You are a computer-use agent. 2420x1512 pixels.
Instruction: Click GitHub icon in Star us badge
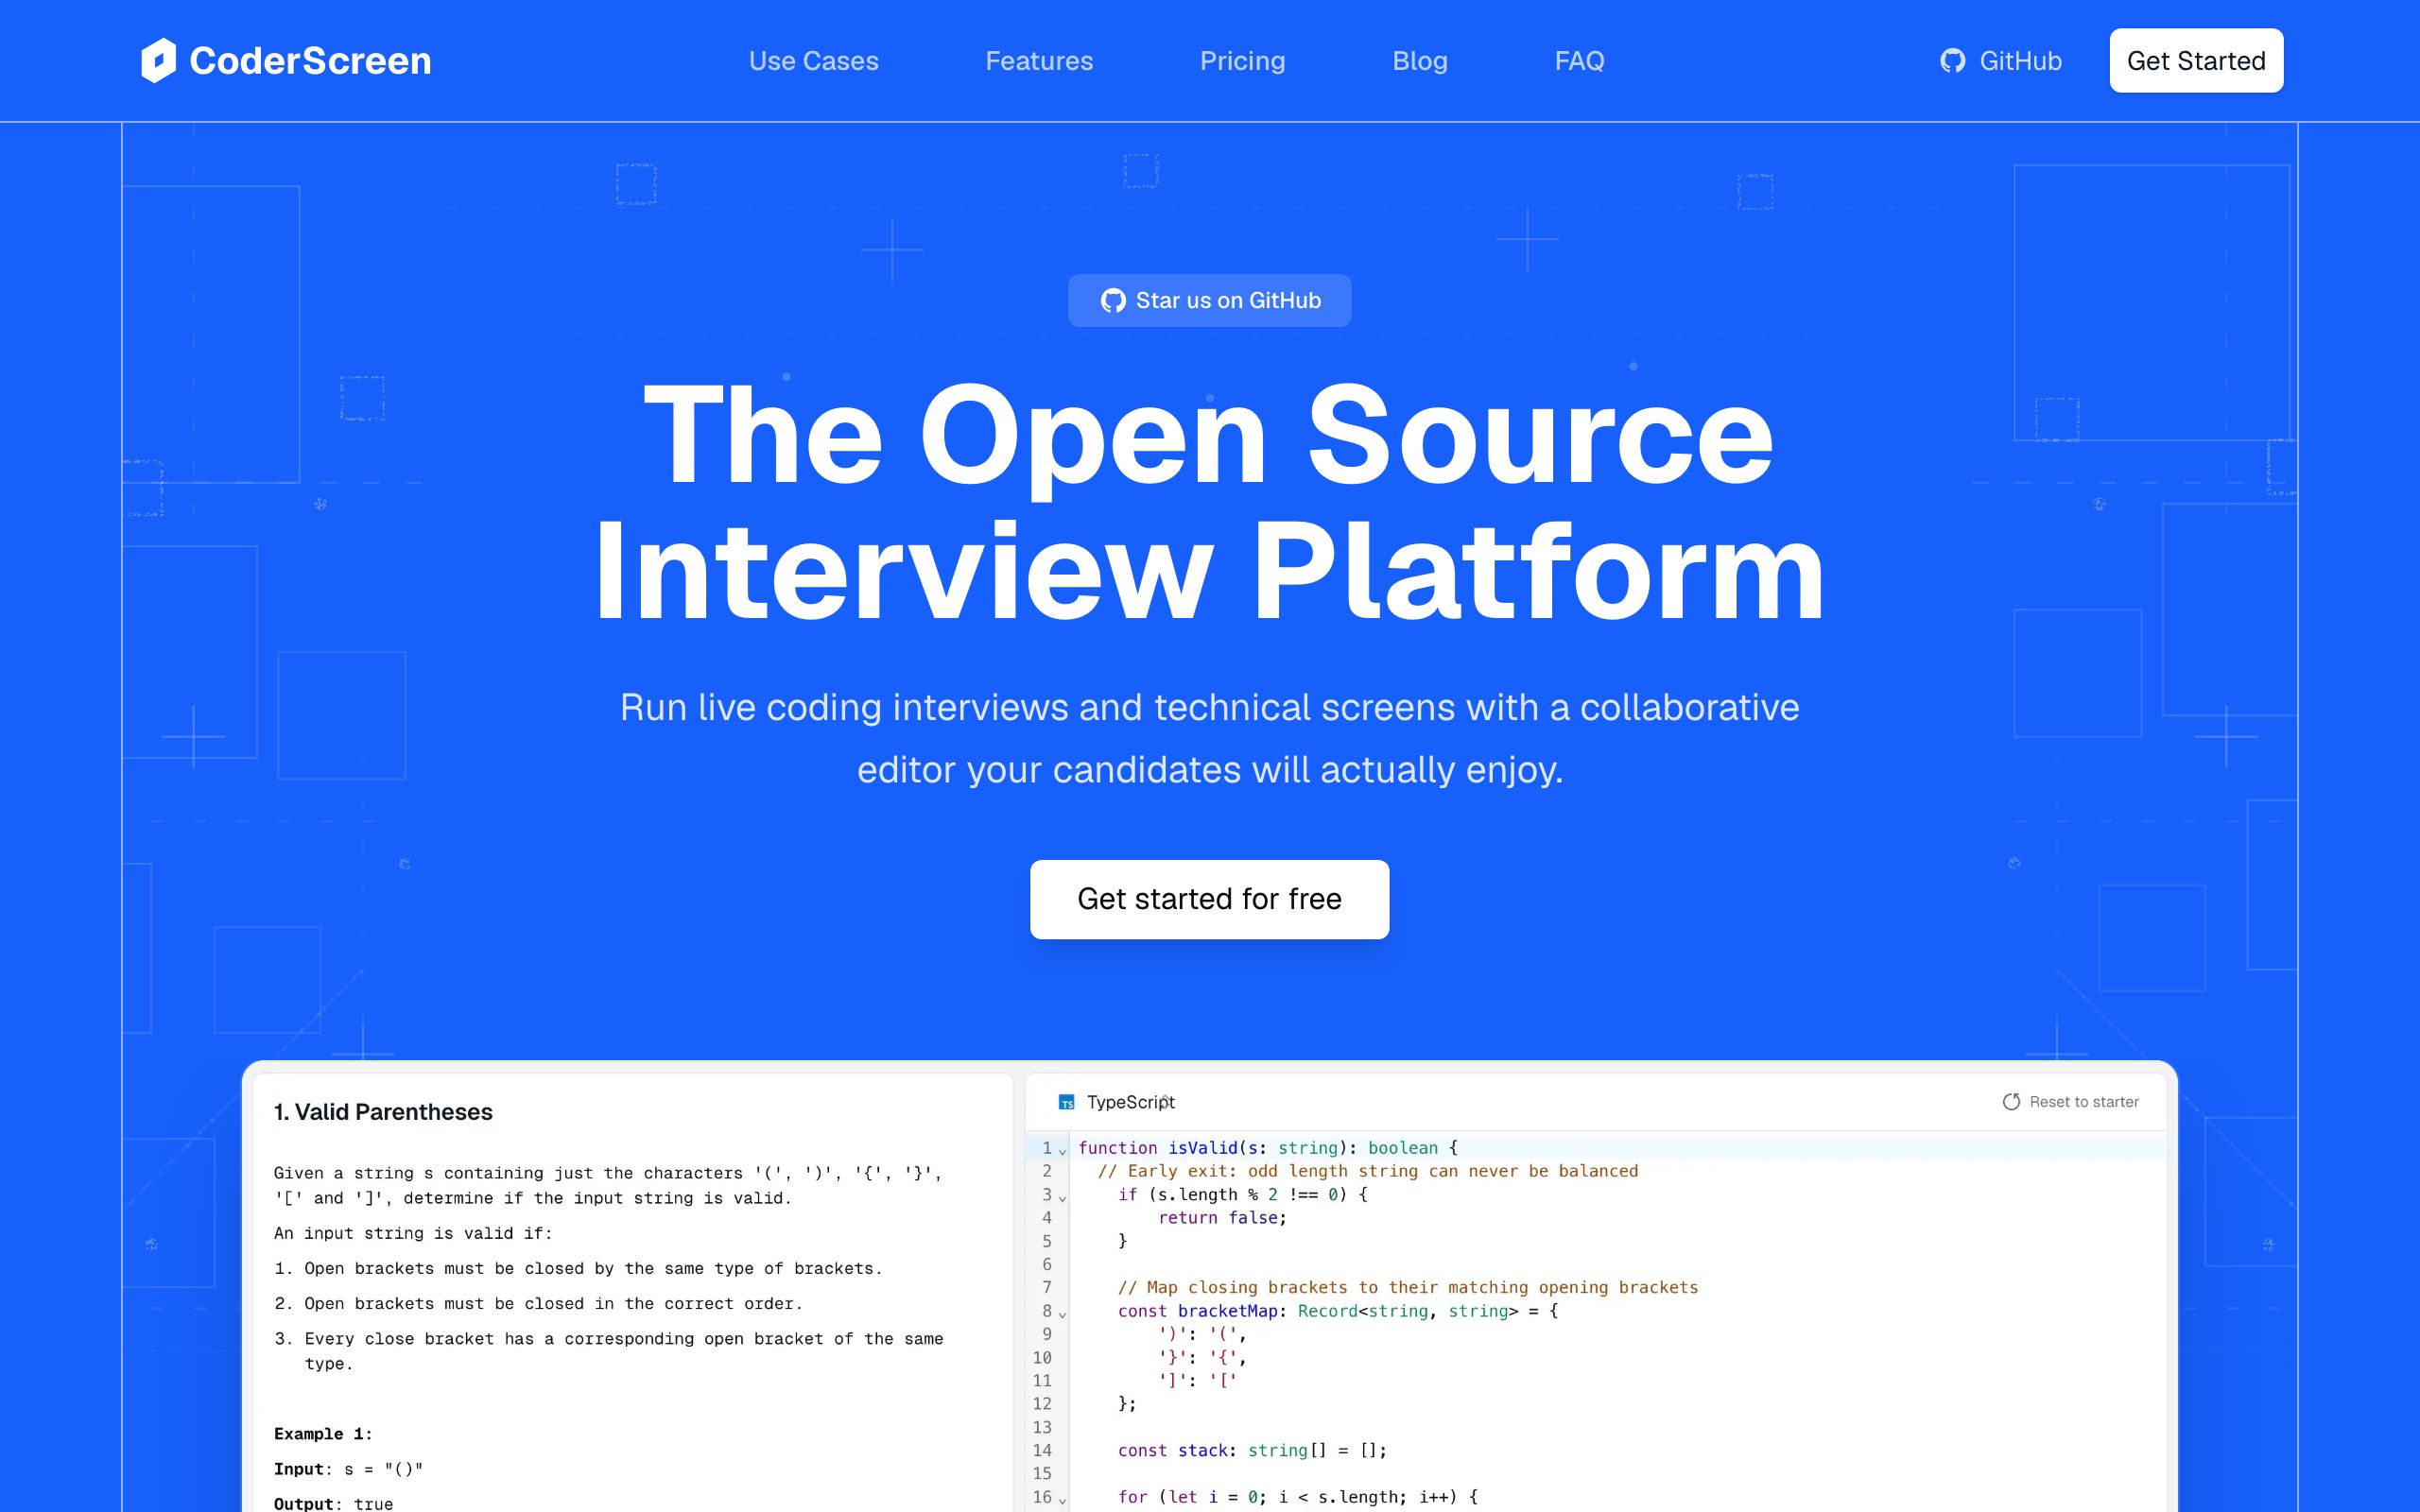pos(1113,301)
